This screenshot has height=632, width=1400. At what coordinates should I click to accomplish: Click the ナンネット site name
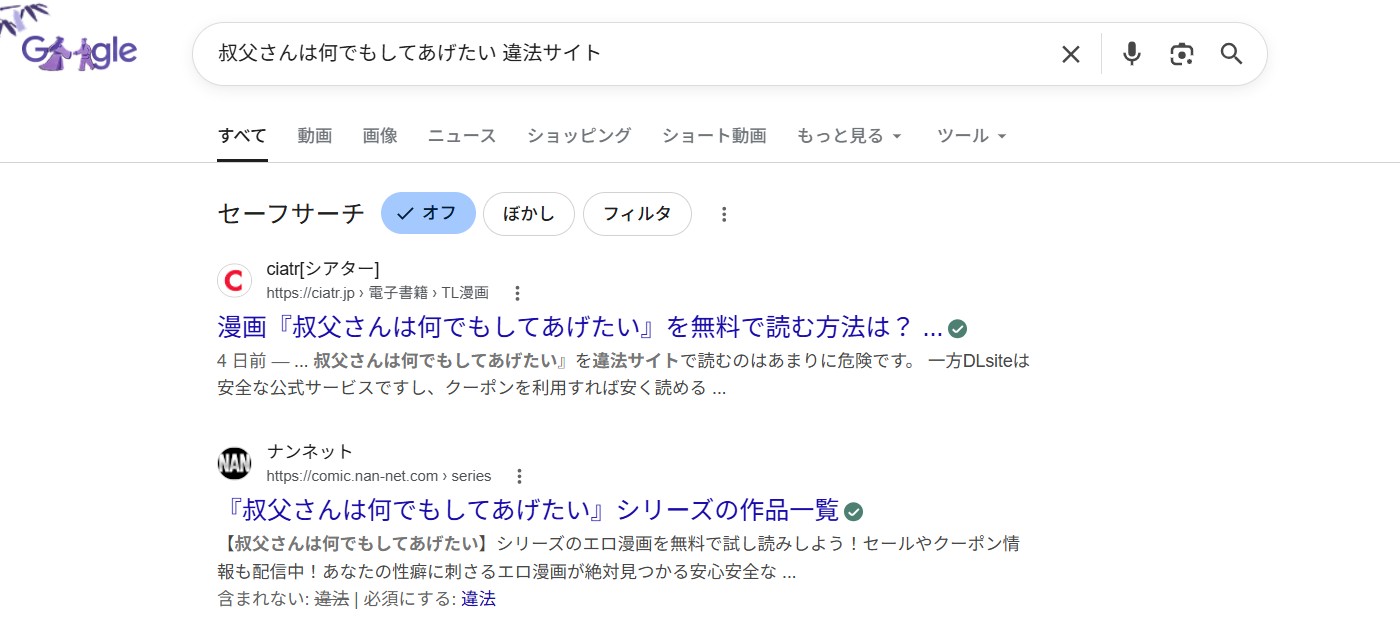pyautogui.click(x=310, y=452)
